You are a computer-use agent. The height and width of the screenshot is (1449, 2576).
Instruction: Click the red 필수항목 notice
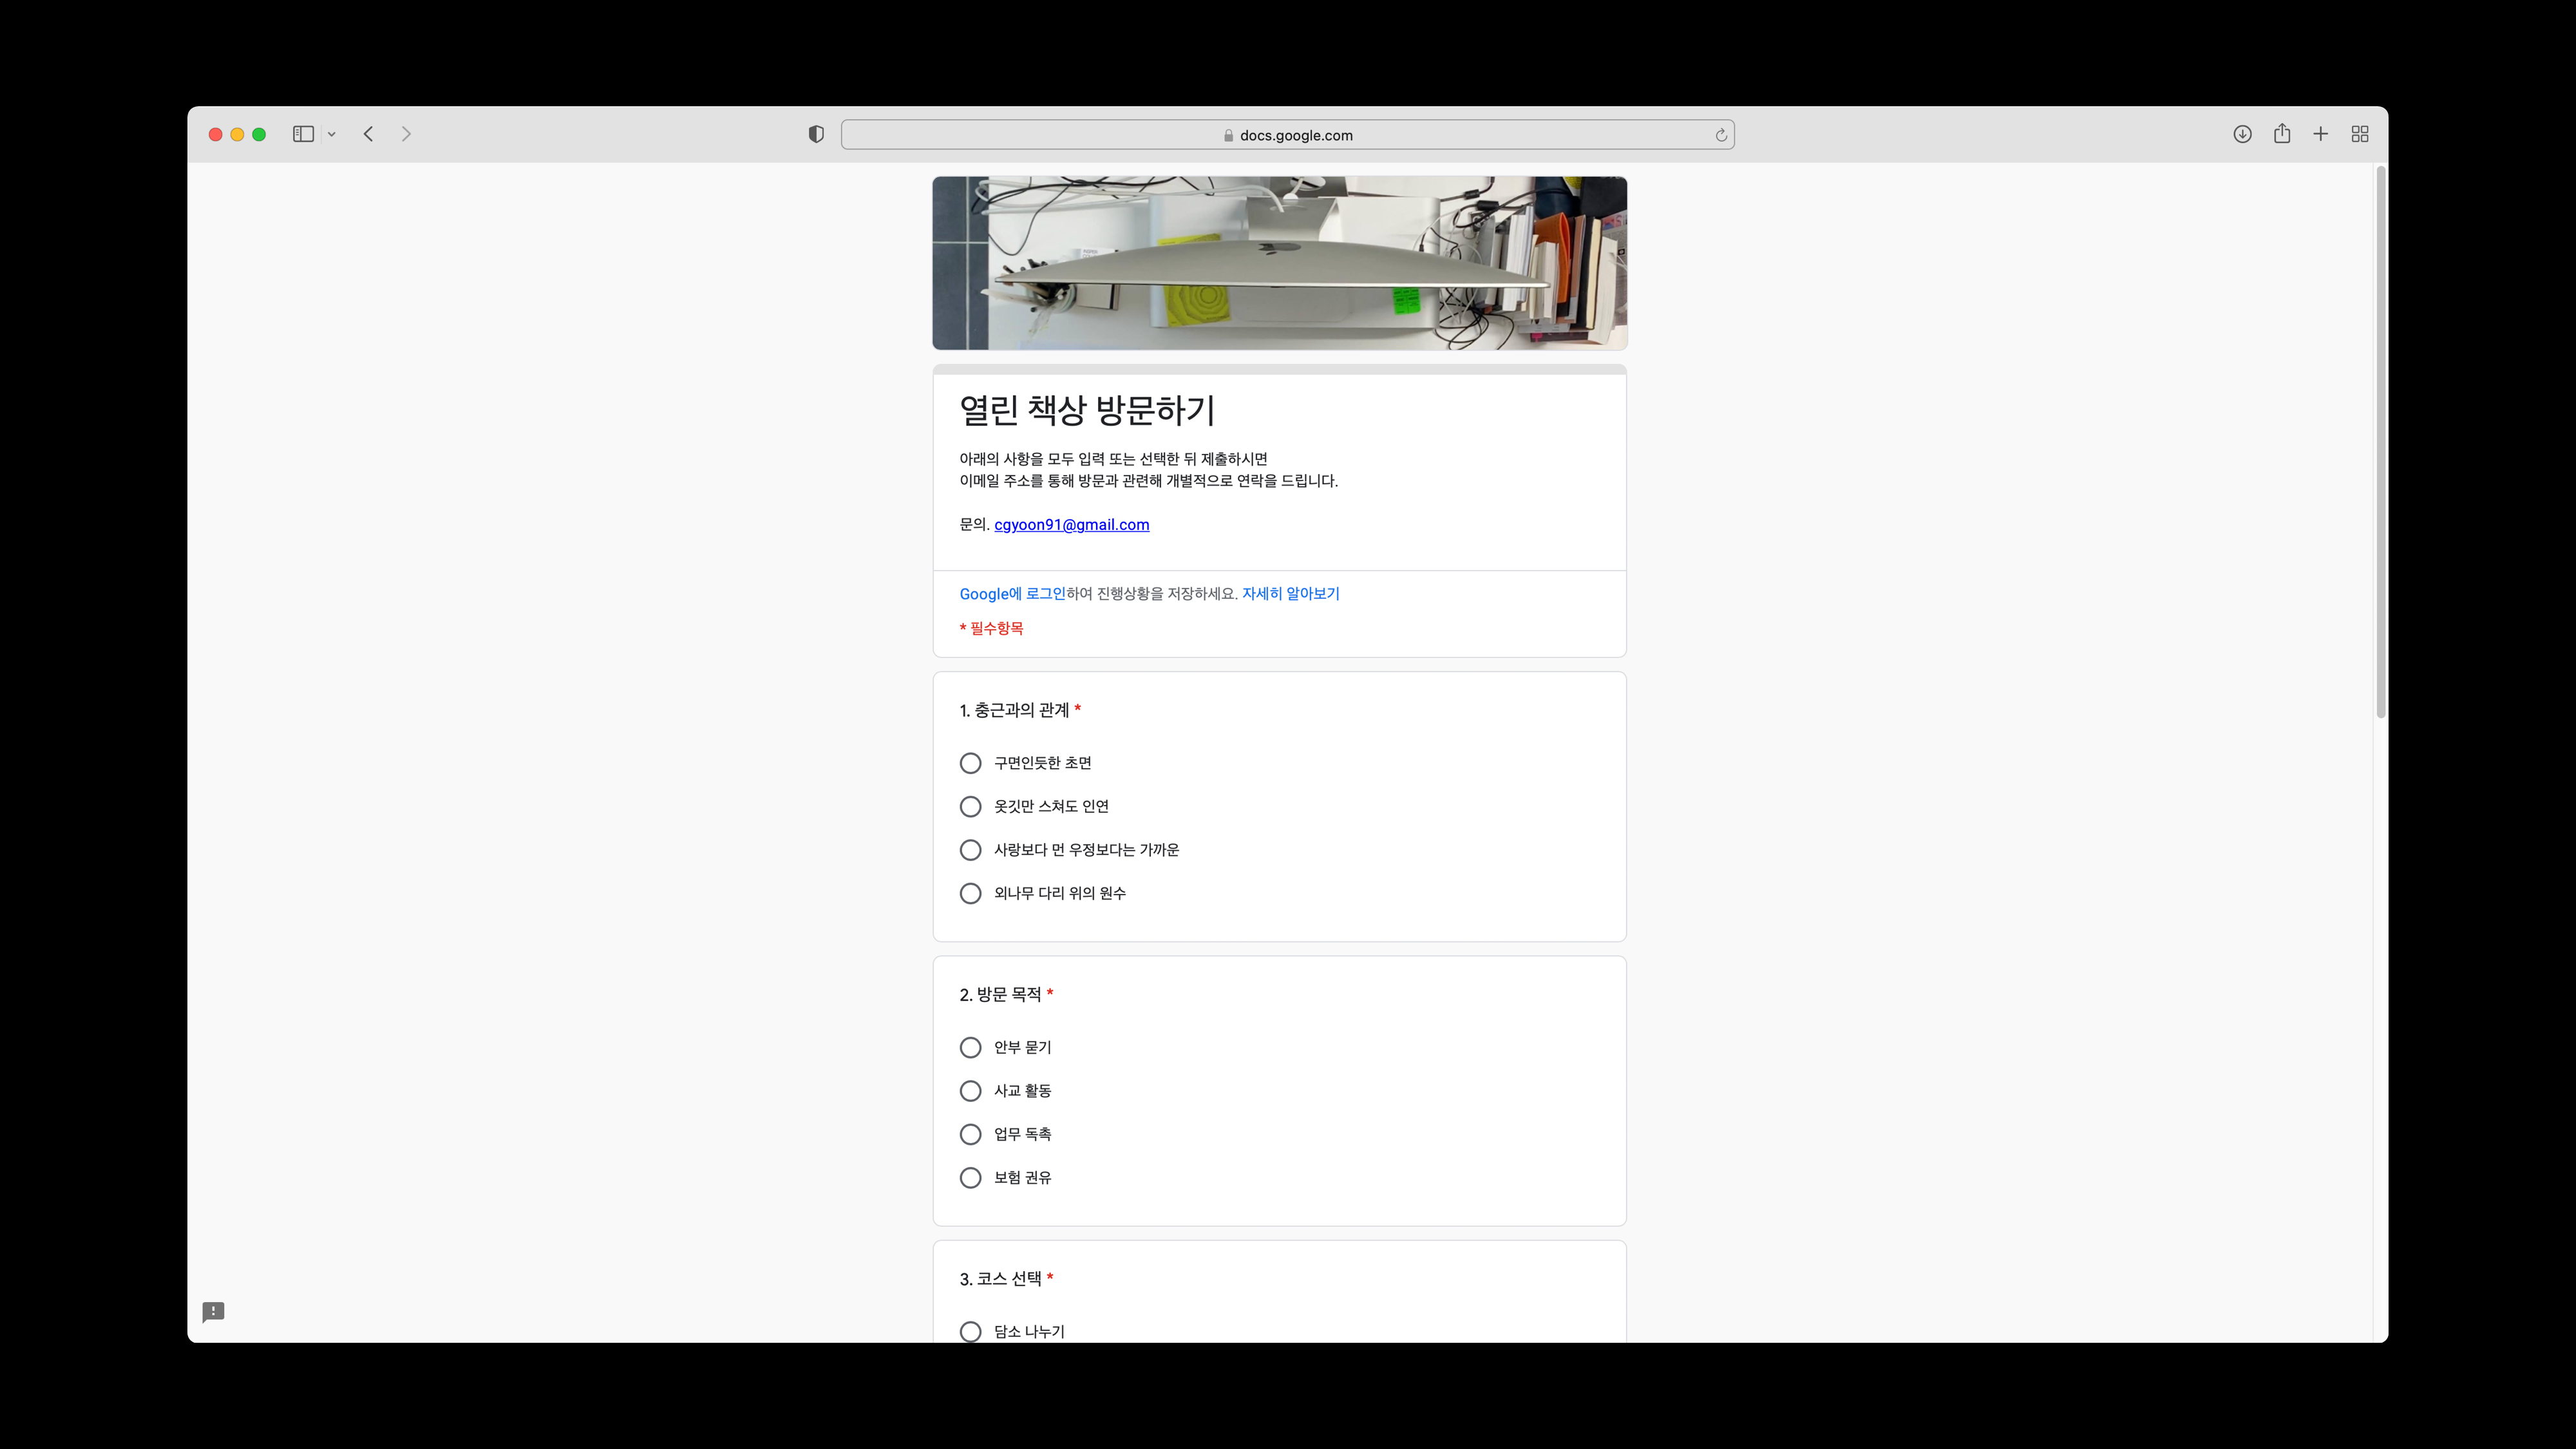click(991, 628)
